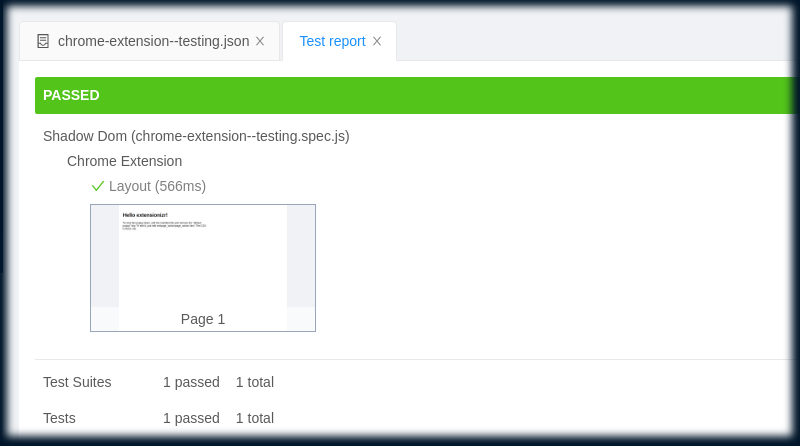Click the Shadow Dom spec file heading
Viewport: 800px width, 446px height.
[x=196, y=136]
